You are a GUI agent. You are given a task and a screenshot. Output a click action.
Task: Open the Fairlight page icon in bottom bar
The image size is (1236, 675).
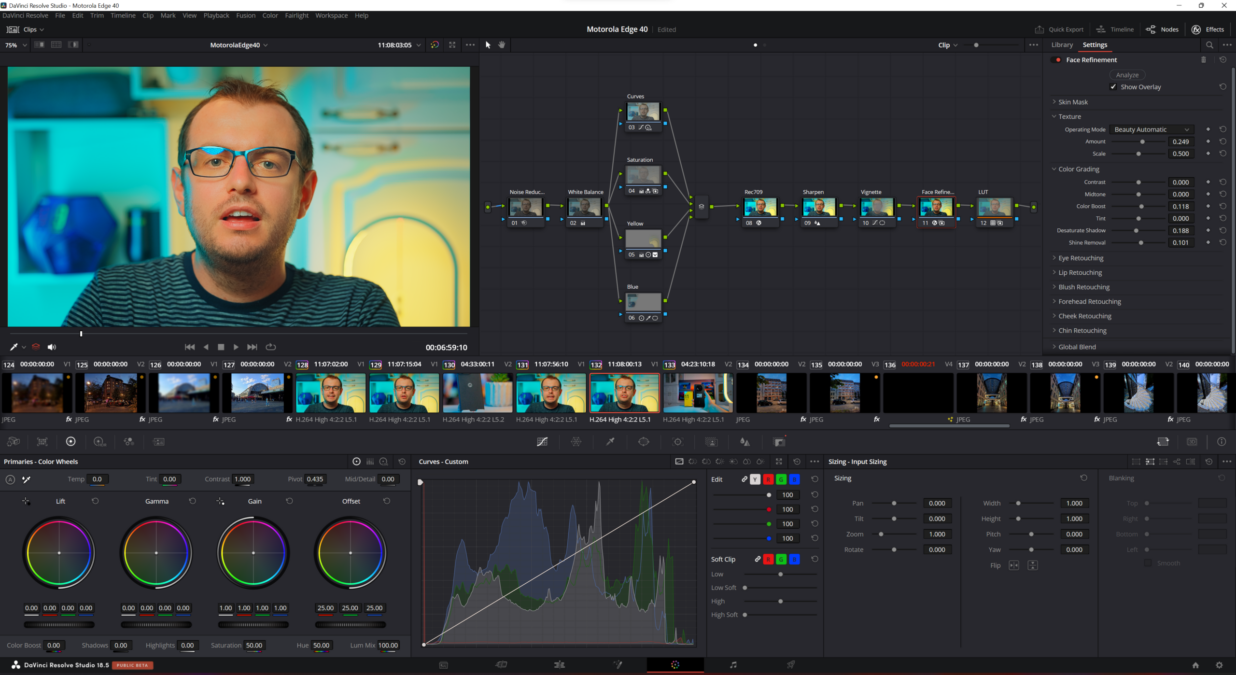(x=733, y=665)
